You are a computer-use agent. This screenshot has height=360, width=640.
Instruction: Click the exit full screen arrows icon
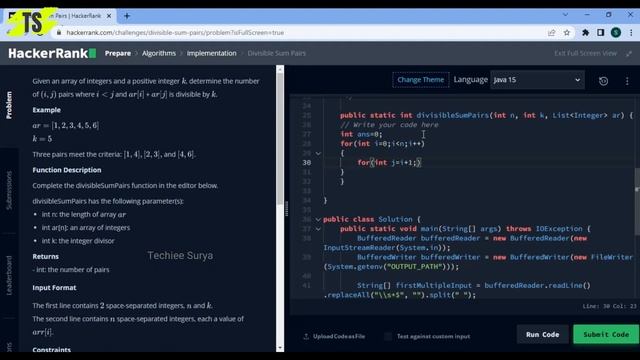point(629,53)
